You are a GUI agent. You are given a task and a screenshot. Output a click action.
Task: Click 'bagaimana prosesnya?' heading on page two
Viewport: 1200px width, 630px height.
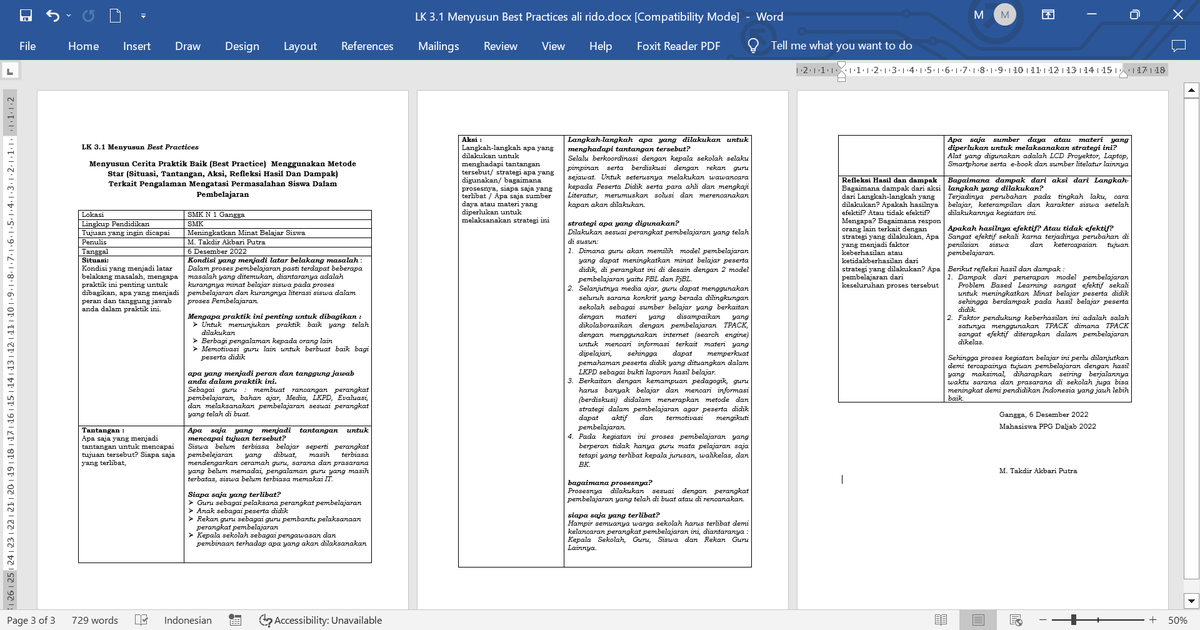607,481
